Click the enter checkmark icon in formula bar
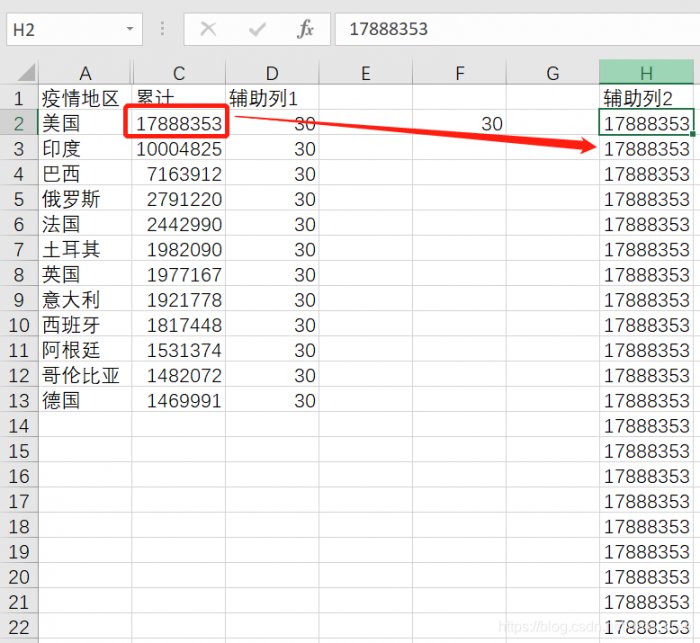 (x=257, y=29)
